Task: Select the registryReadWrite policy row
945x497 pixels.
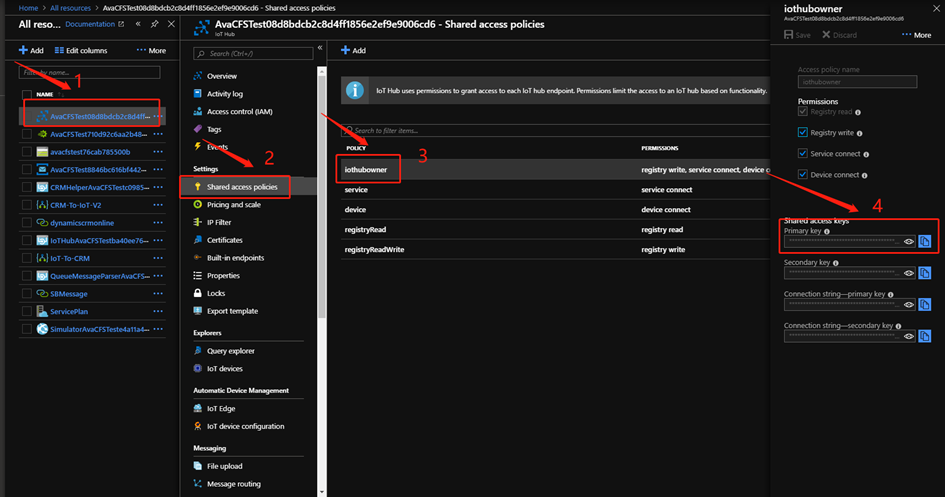Action: coord(556,249)
